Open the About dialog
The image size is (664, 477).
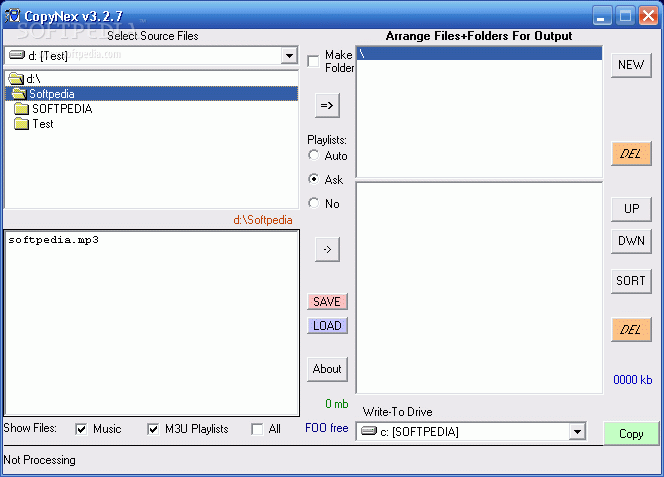point(327,369)
